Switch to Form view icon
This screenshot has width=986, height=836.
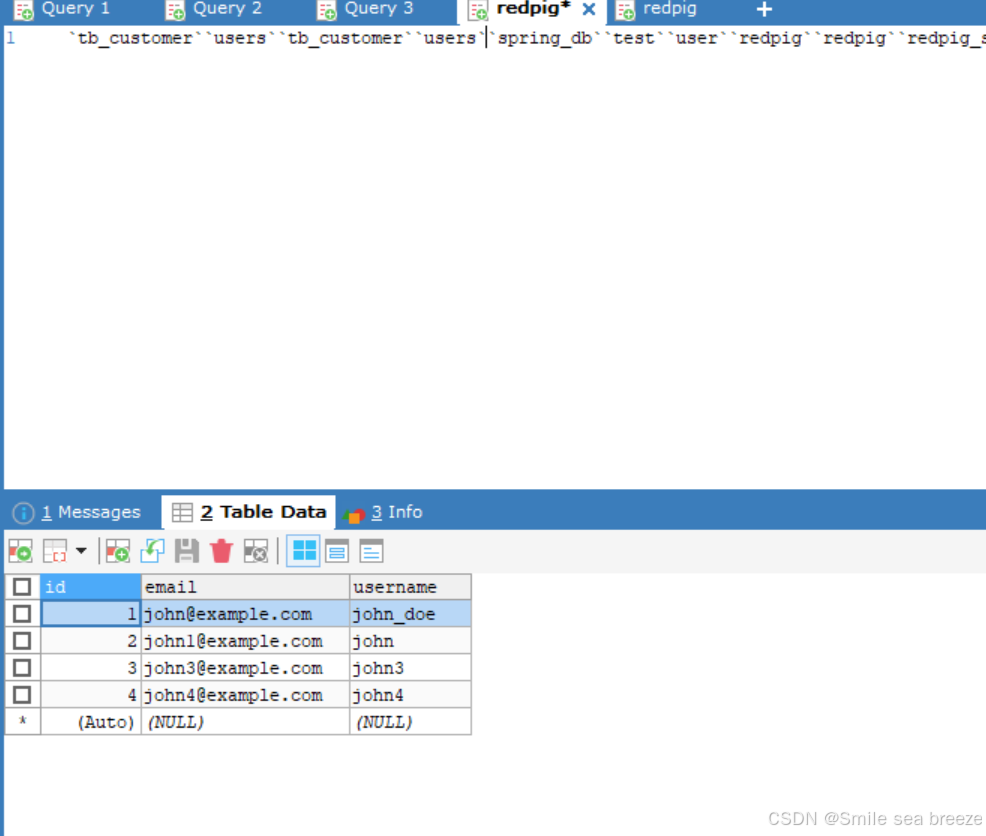click(x=337, y=552)
